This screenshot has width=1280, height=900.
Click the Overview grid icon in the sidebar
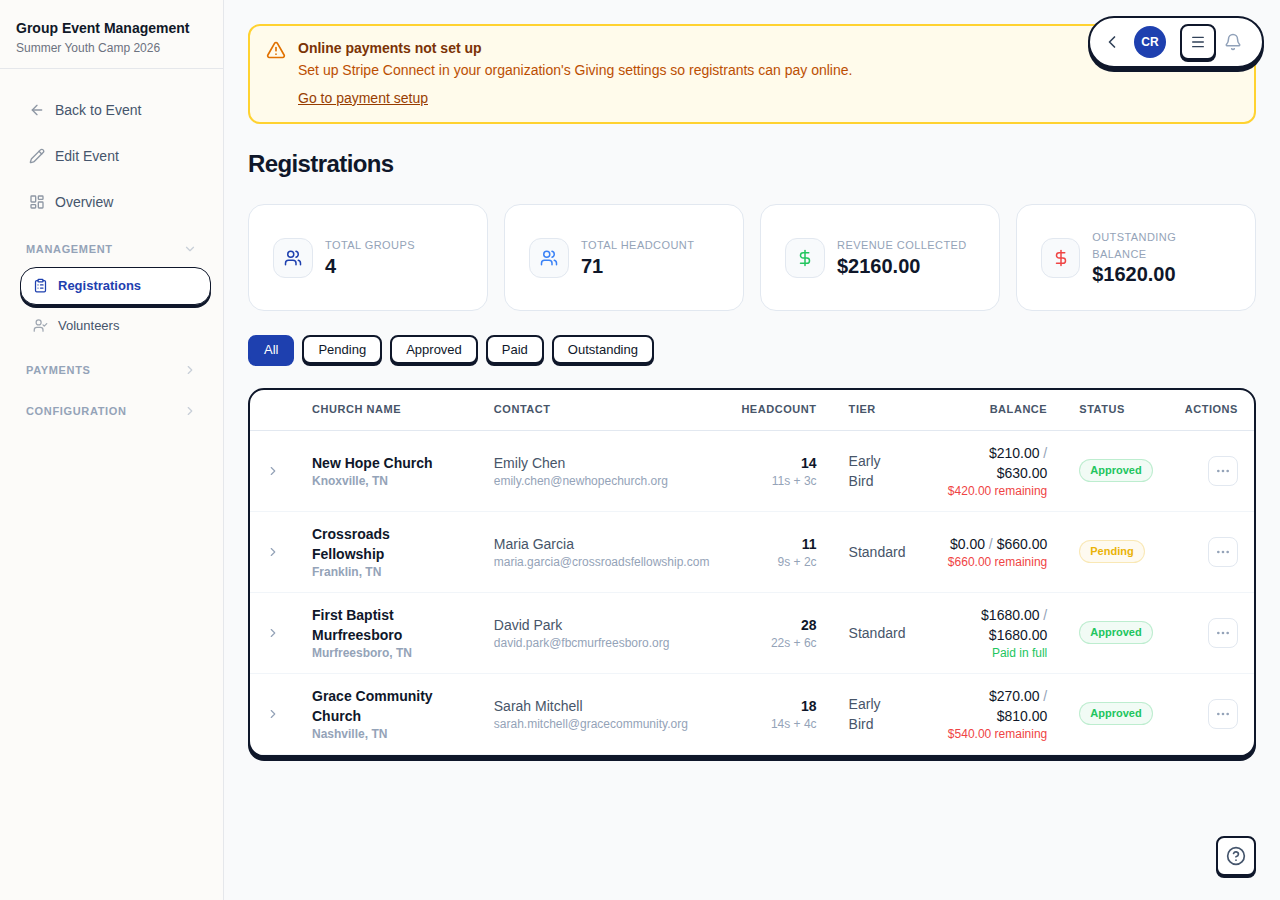pyautogui.click(x=36, y=202)
